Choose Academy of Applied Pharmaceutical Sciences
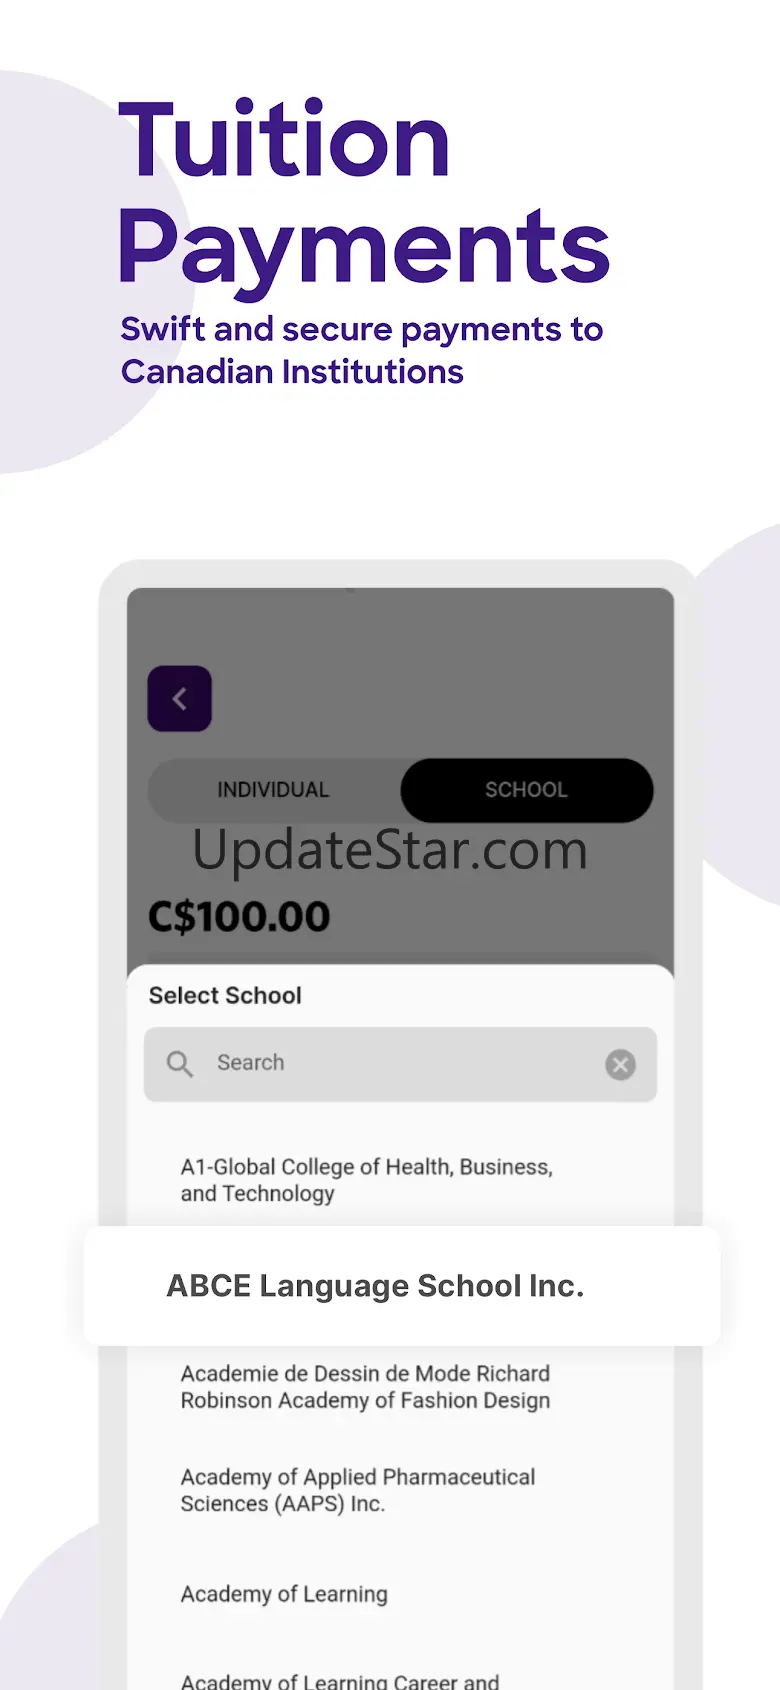 (x=358, y=1490)
